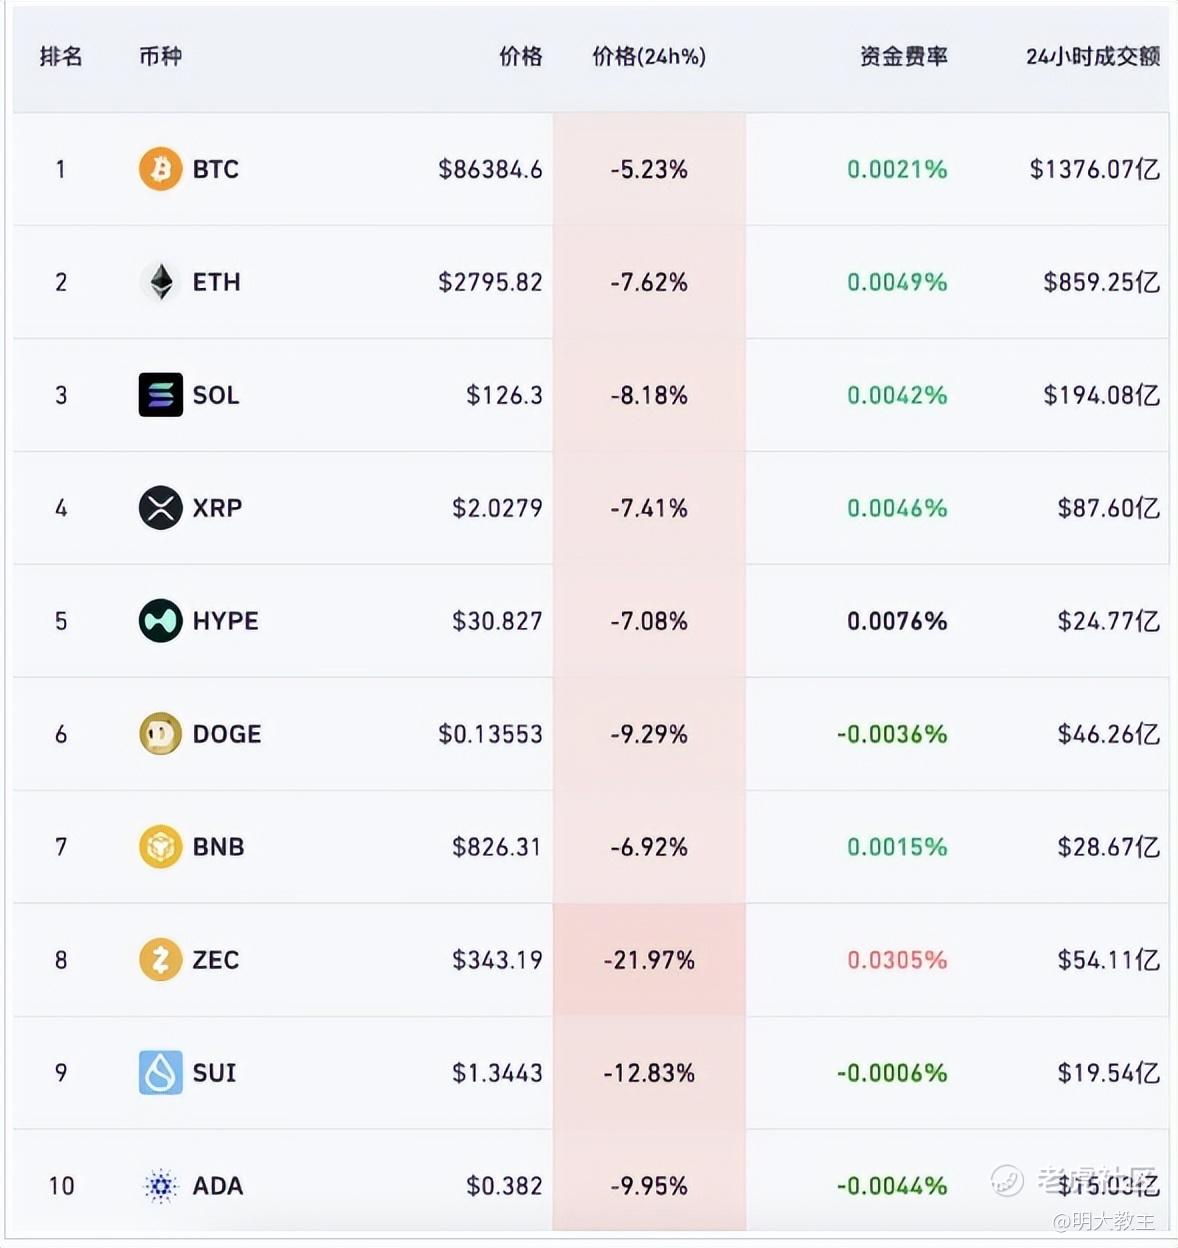
Task: Click the Solana SOL coin icon
Action: point(160,395)
